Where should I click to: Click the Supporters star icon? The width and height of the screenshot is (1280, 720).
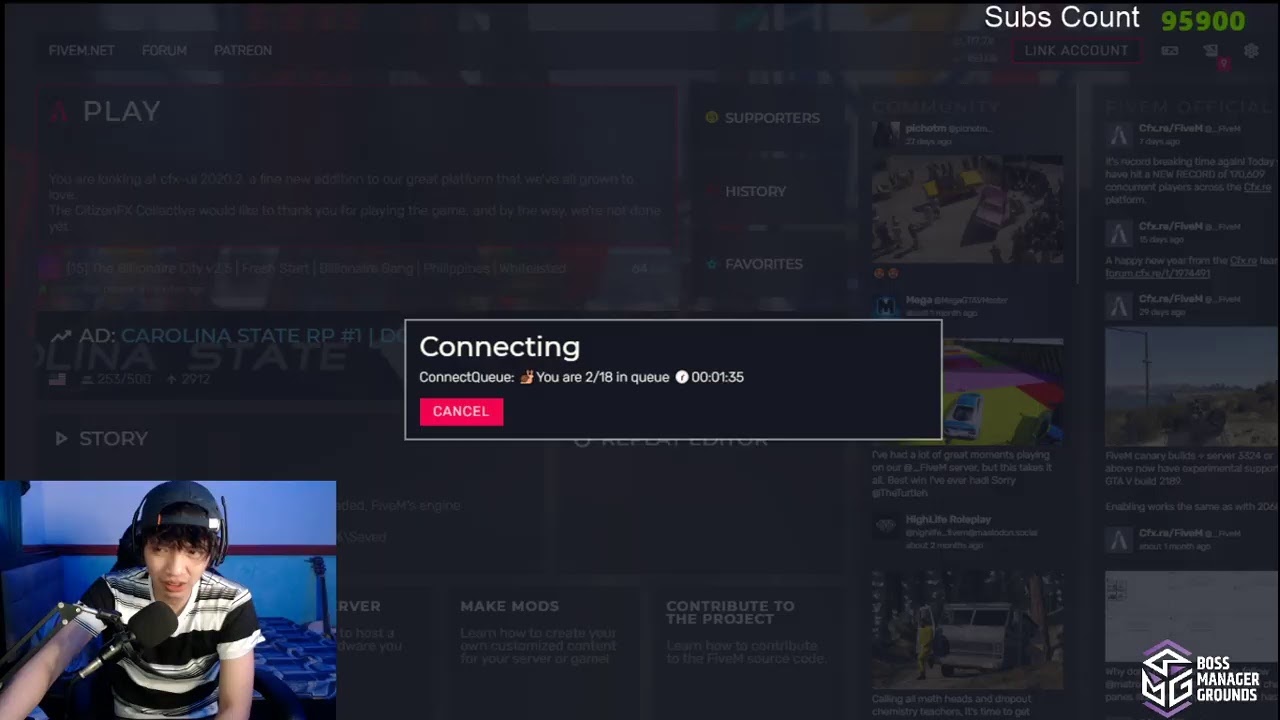(712, 118)
